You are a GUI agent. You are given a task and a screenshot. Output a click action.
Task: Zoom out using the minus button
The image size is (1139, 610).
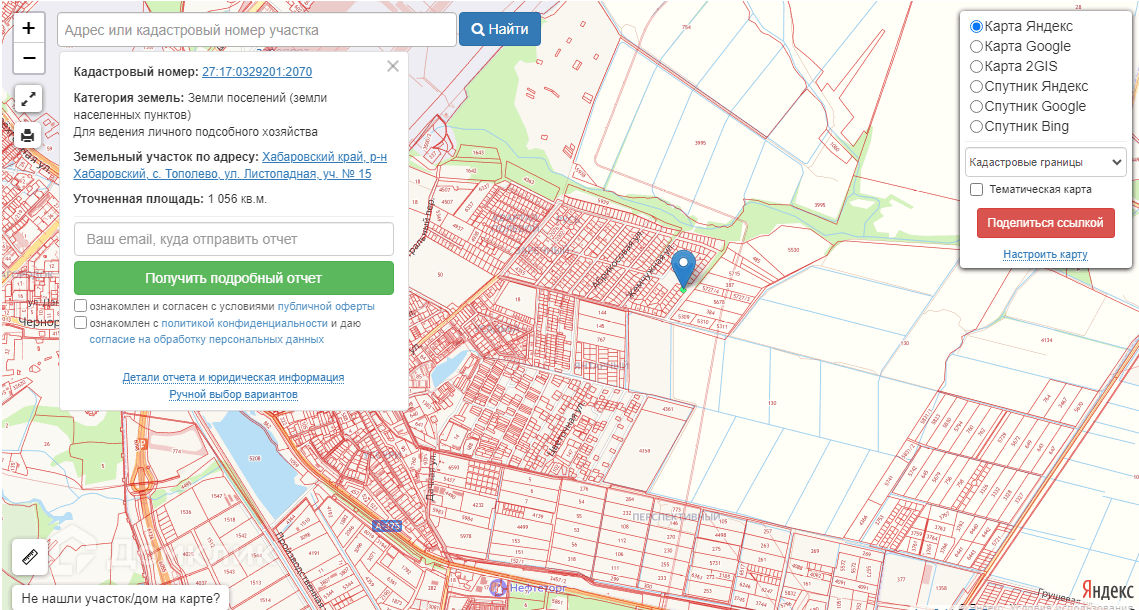point(29,58)
